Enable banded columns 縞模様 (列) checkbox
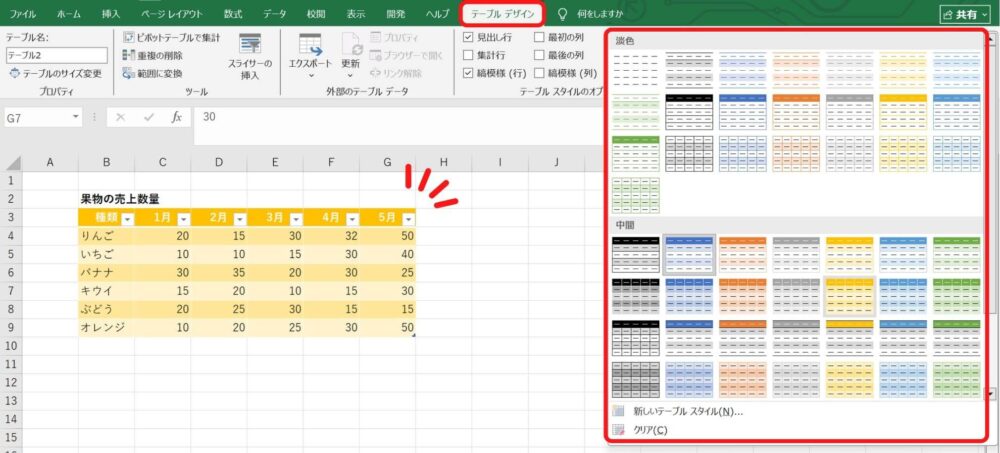The image size is (1000, 453). coord(540,73)
